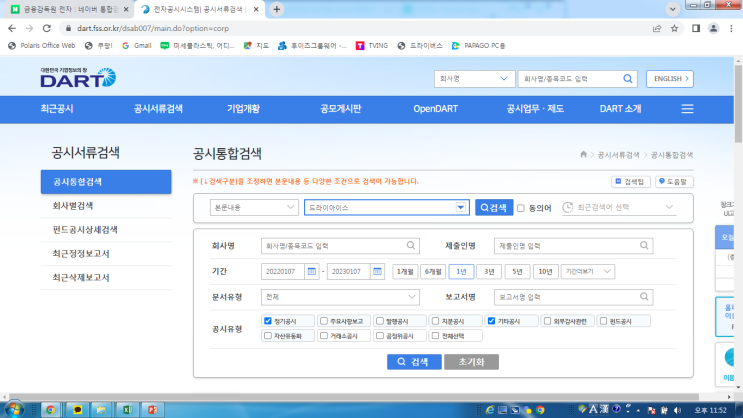Click 도움말 button
Image resolution: width=743 pixels, height=418 pixels.
(674, 182)
